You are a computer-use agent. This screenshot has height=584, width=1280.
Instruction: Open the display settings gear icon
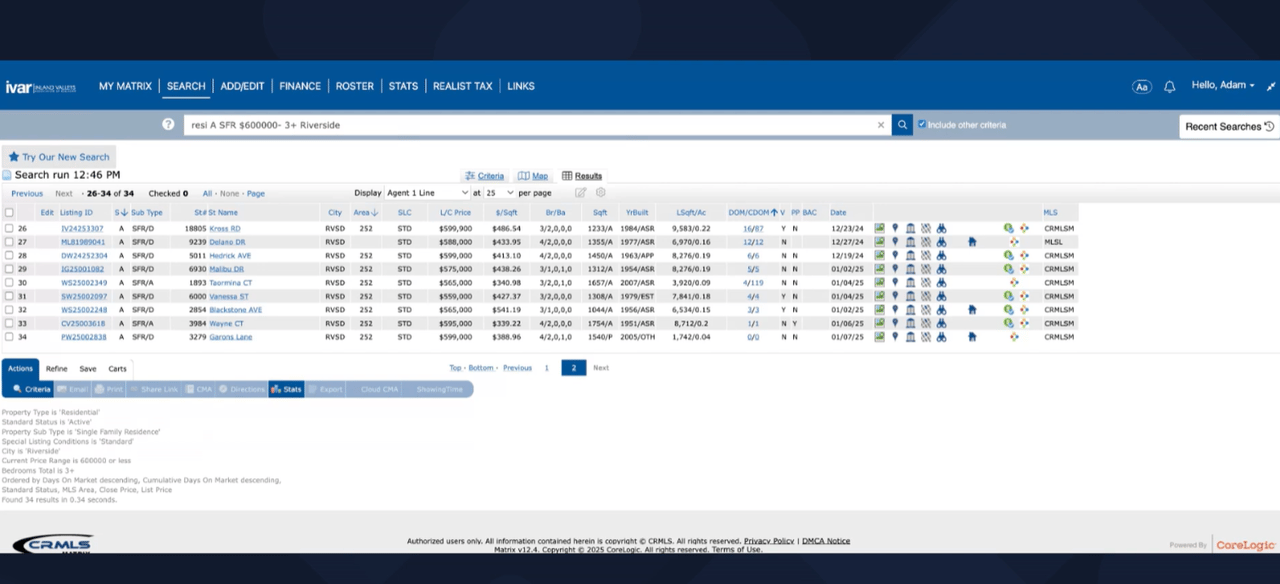pyautogui.click(x=601, y=193)
